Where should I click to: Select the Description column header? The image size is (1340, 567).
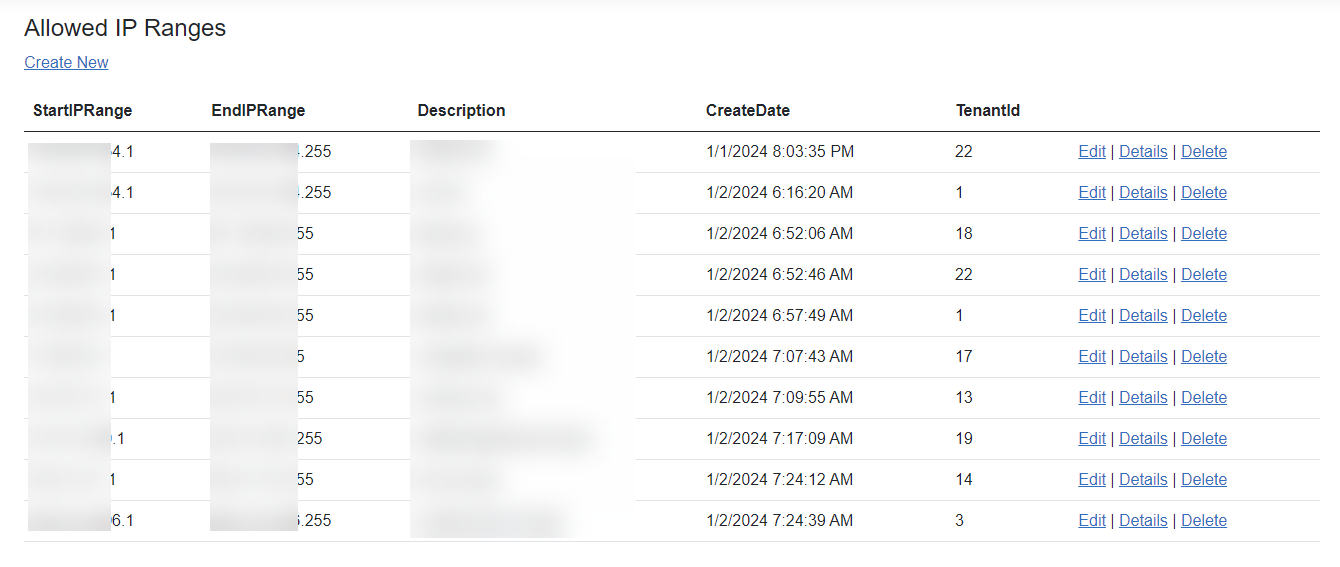pos(461,110)
